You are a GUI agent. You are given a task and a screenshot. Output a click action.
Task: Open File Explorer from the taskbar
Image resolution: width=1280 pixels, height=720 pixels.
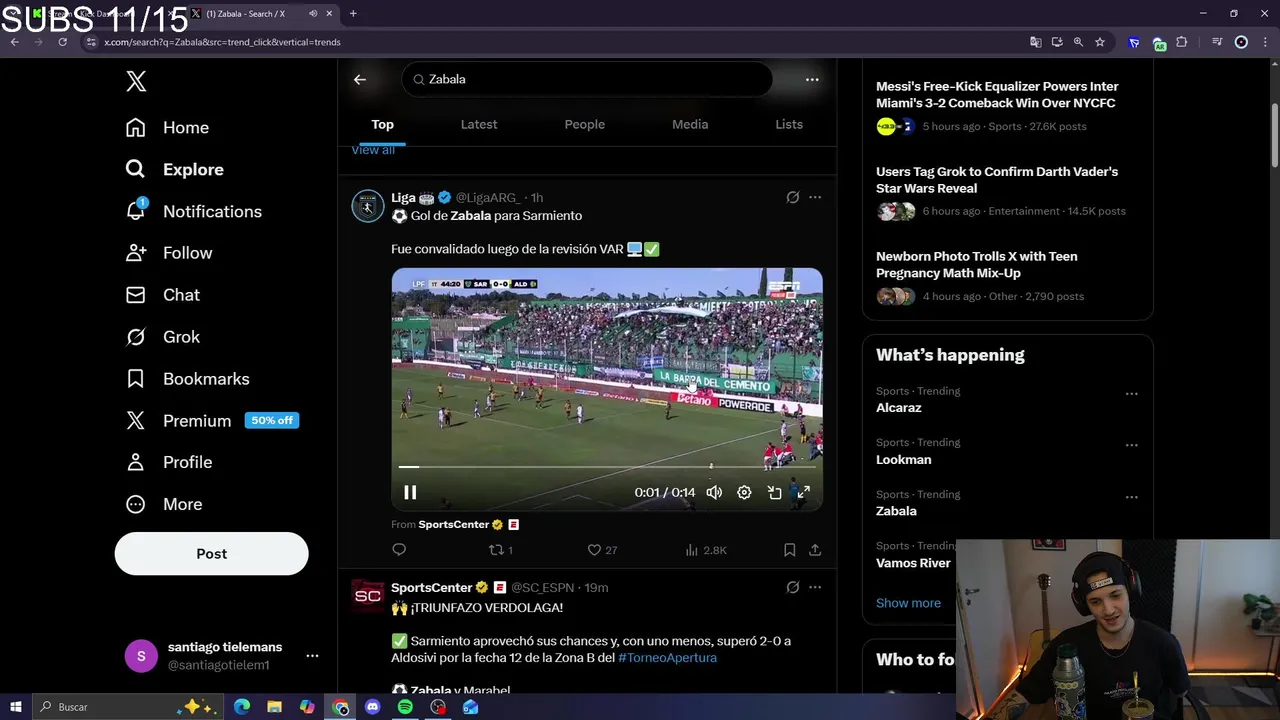[x=274, y=707]
